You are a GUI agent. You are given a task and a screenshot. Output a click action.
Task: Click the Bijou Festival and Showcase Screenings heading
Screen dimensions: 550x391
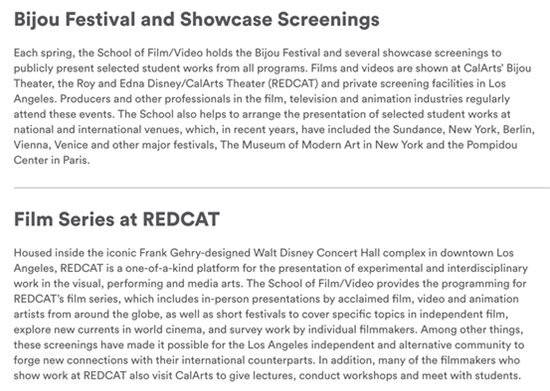(x=196, y=20)
